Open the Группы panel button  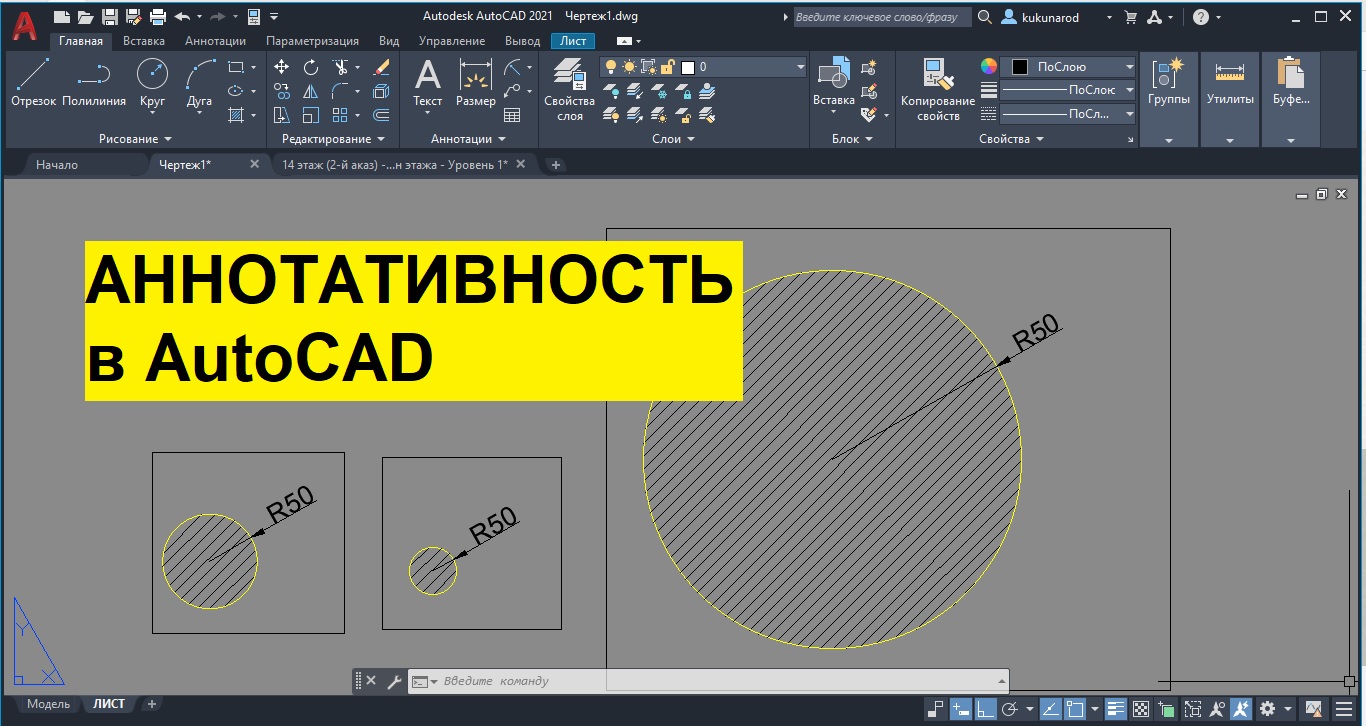point(1168,98)
